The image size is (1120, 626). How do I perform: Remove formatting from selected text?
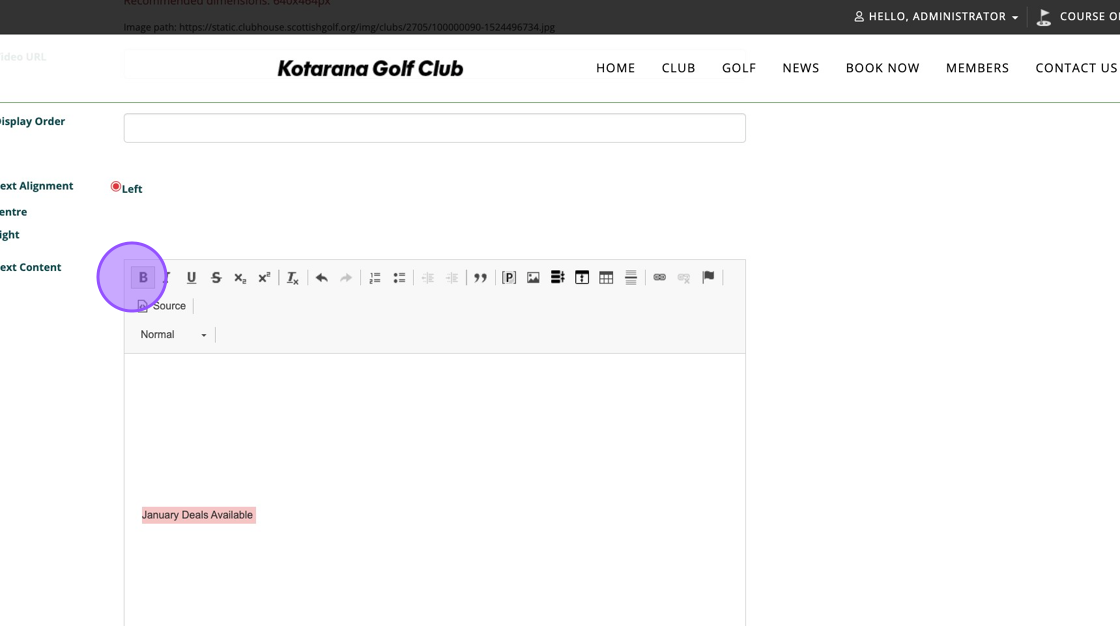pos(293,277)
